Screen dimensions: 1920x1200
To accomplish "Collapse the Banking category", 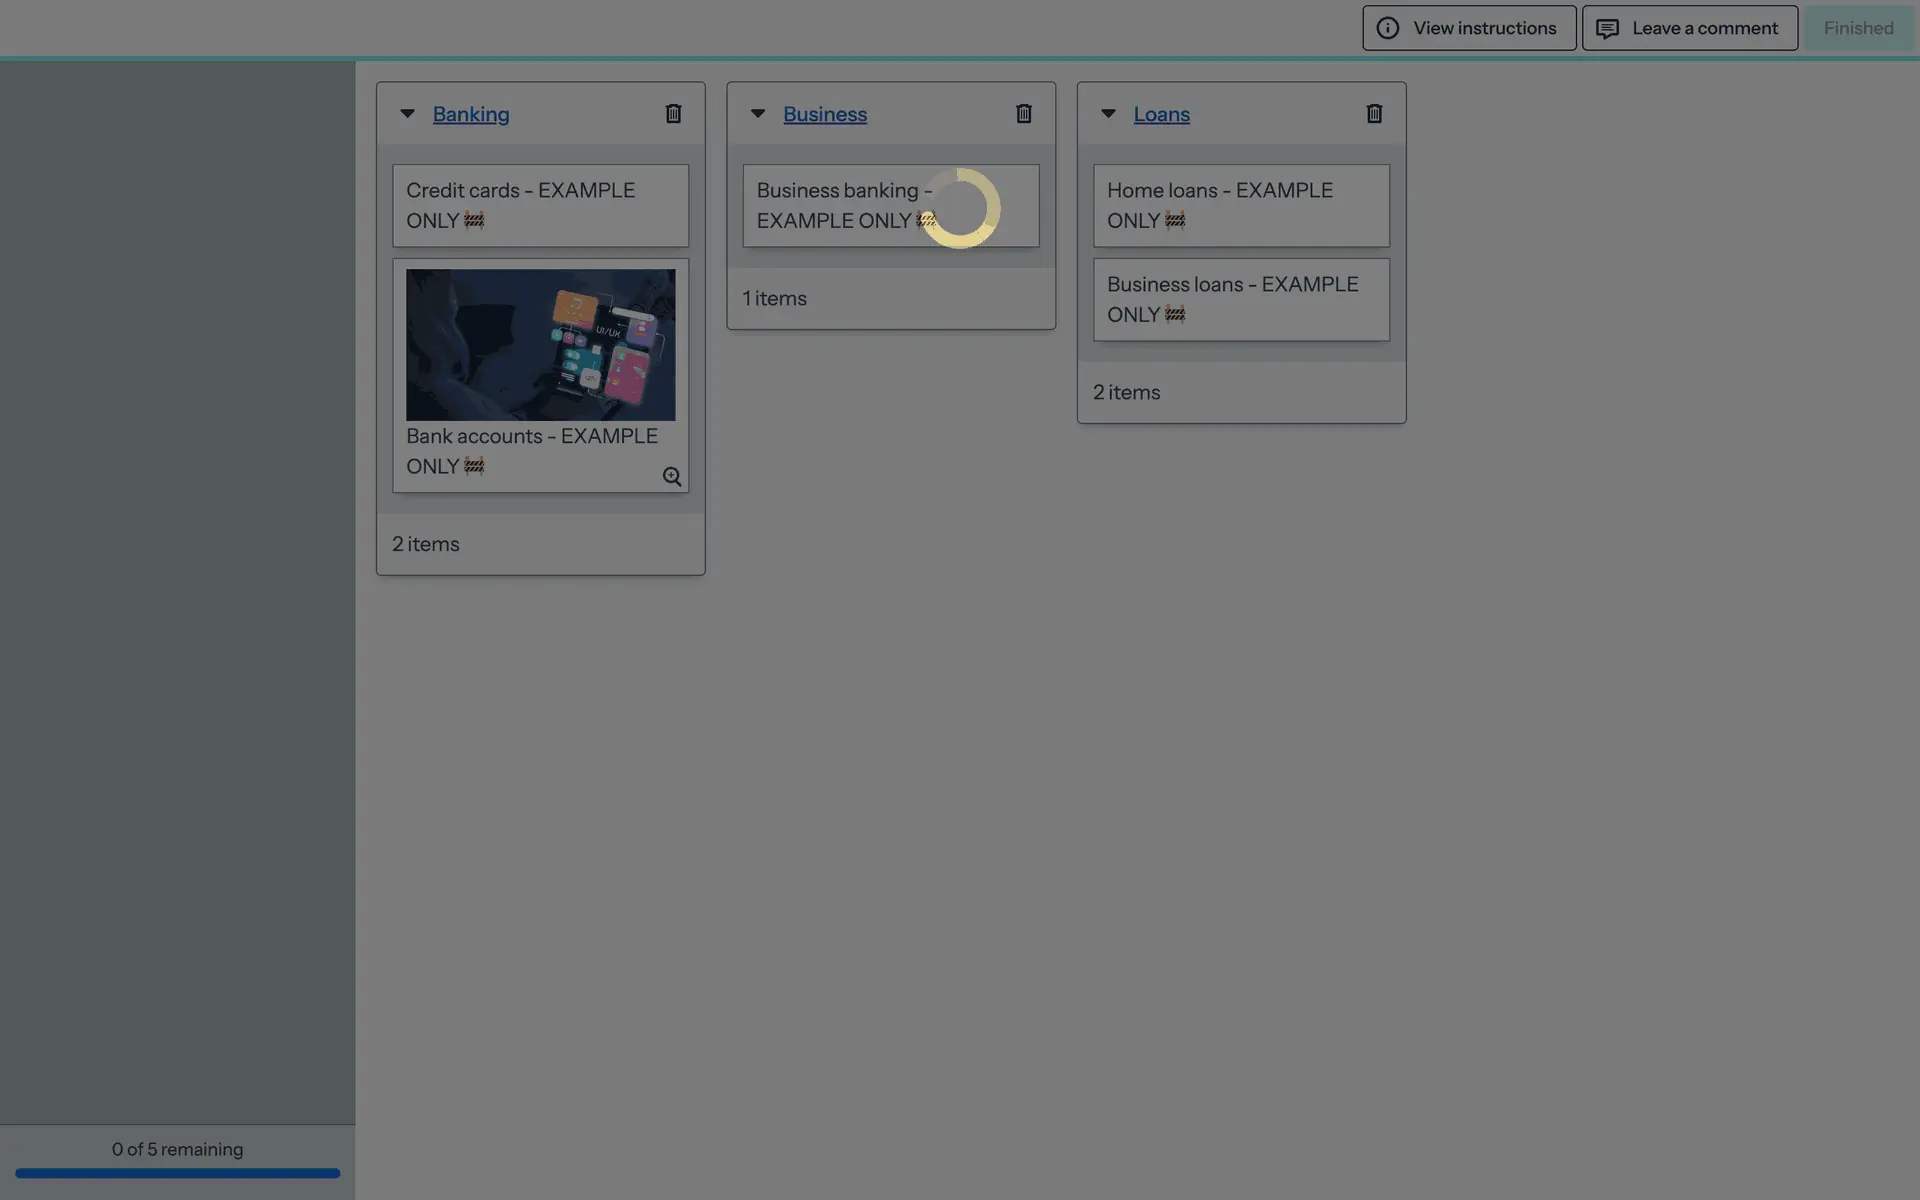I will pos(407,114).
